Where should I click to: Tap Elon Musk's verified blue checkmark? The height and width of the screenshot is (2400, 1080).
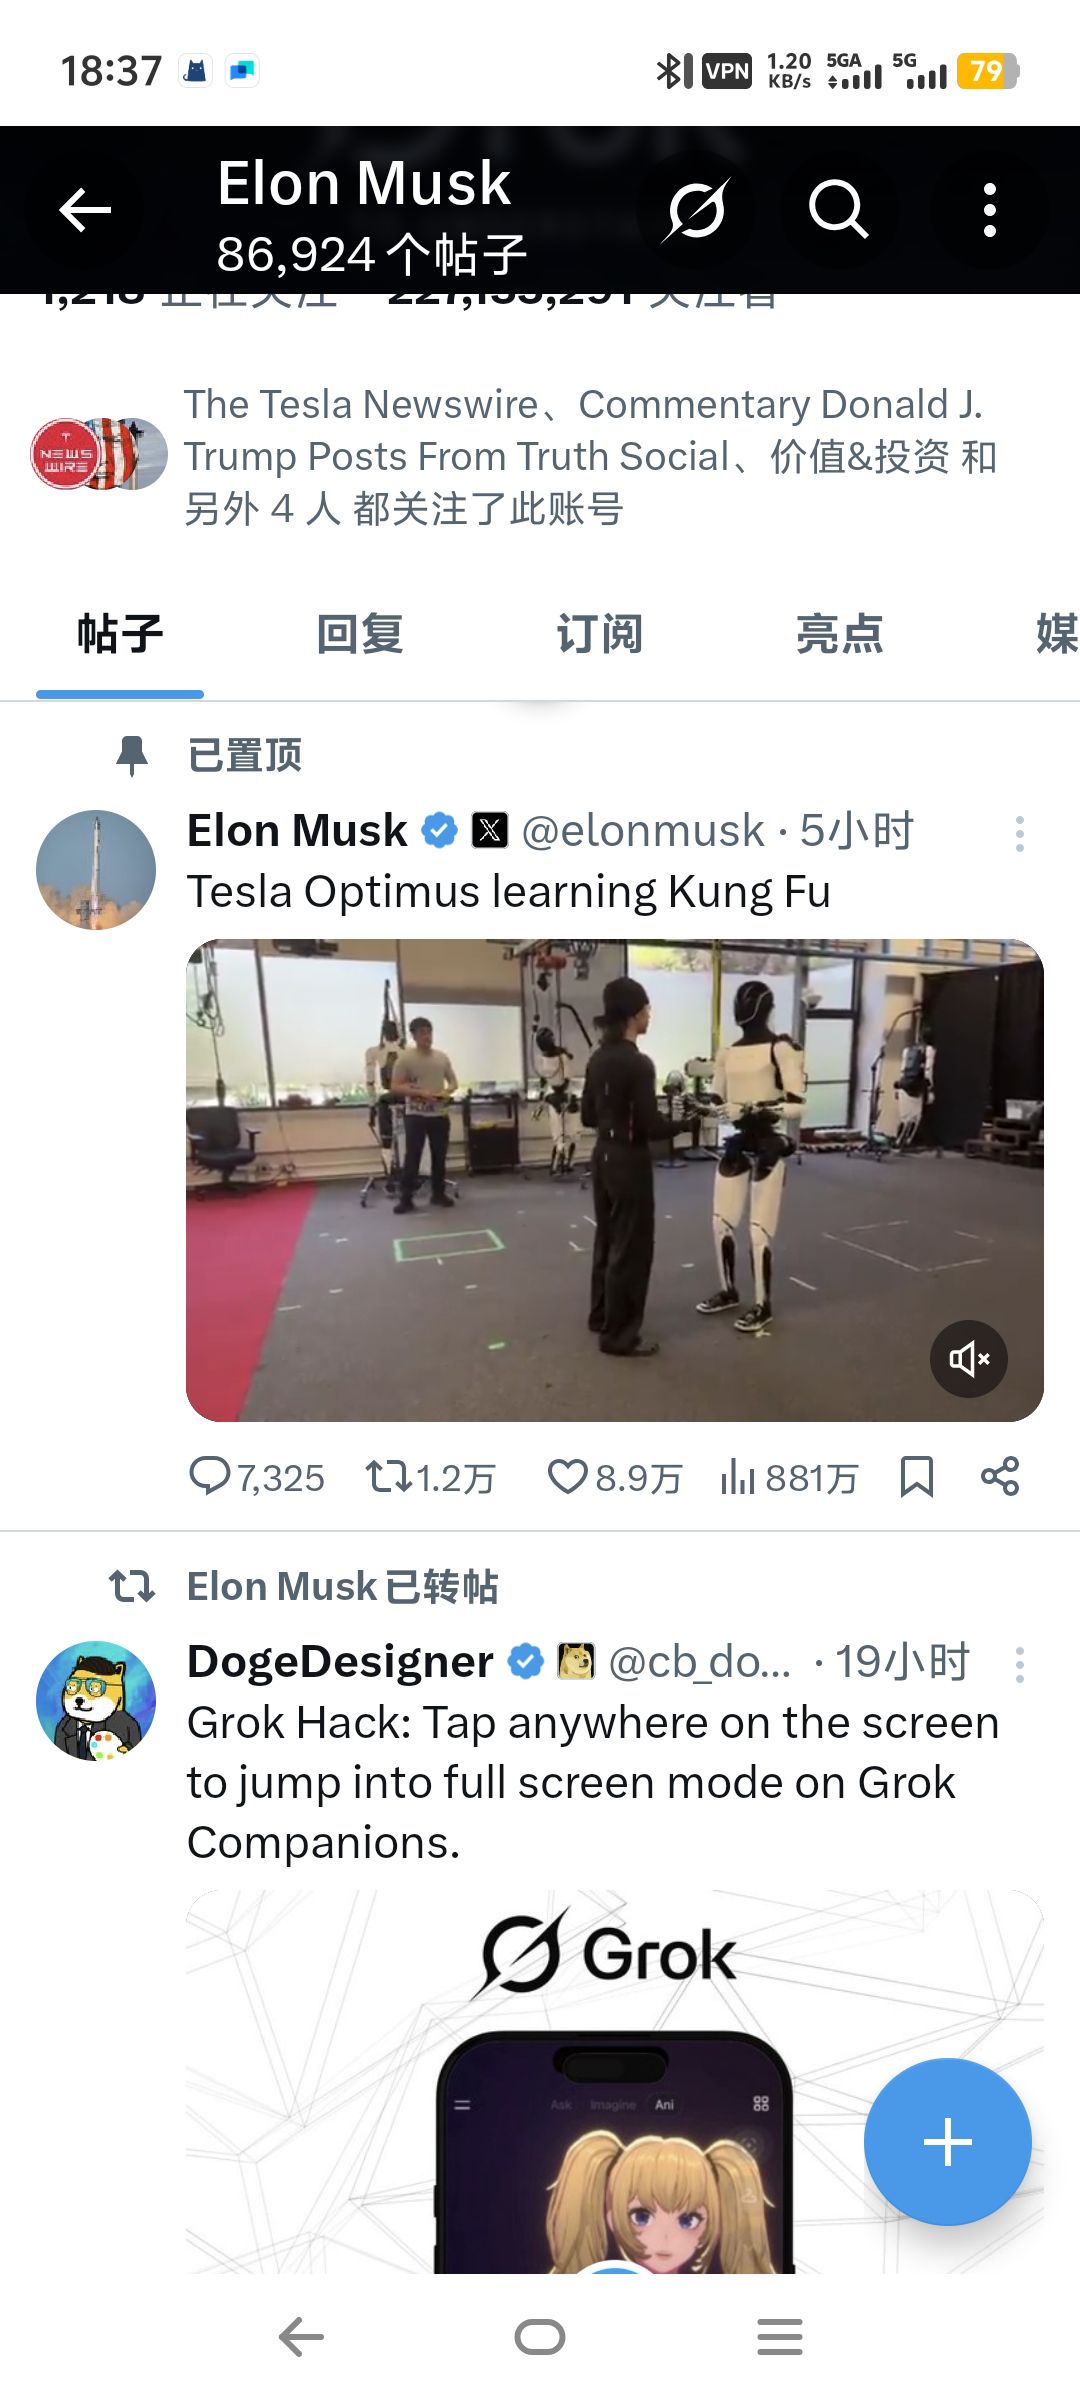point(440,829)
